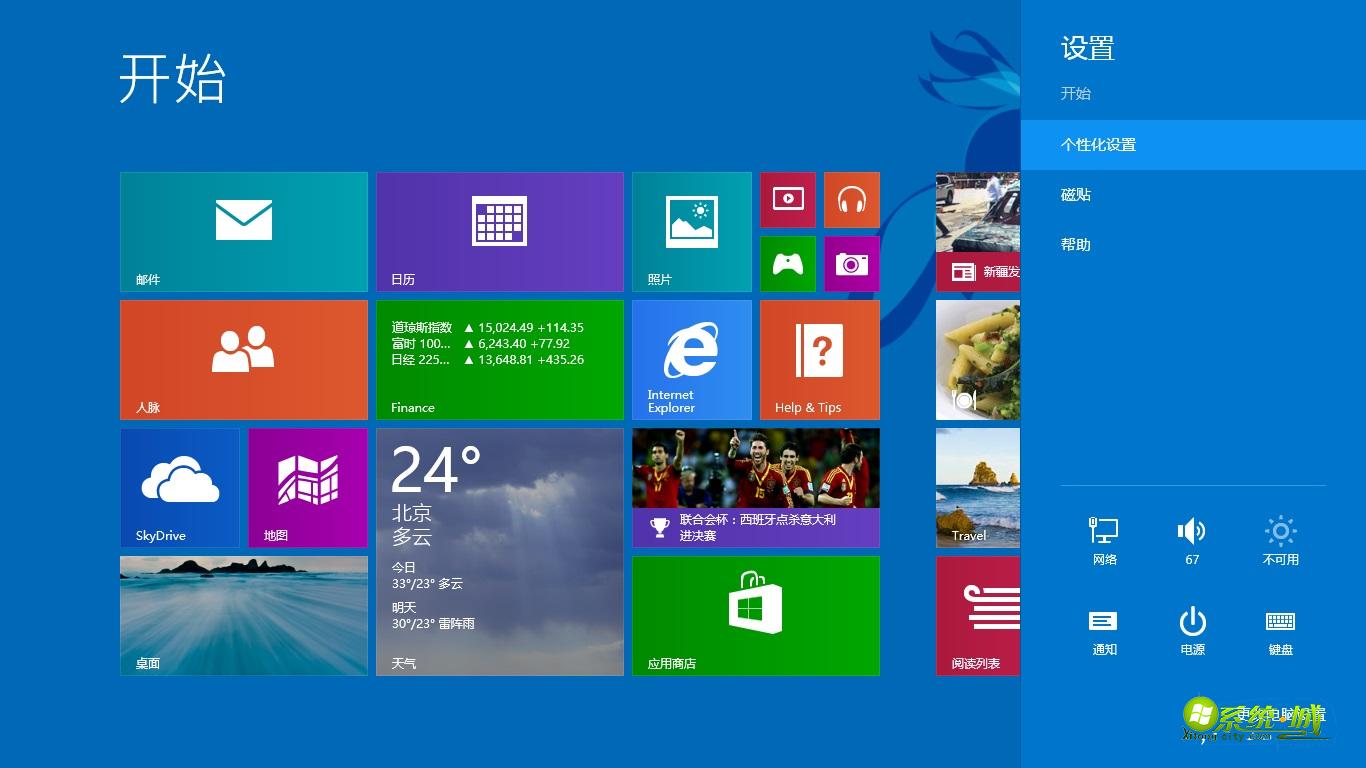Launch the 地图 (Maps) tile
This screenshot has height=768, width=1366.
pos(307,487)
